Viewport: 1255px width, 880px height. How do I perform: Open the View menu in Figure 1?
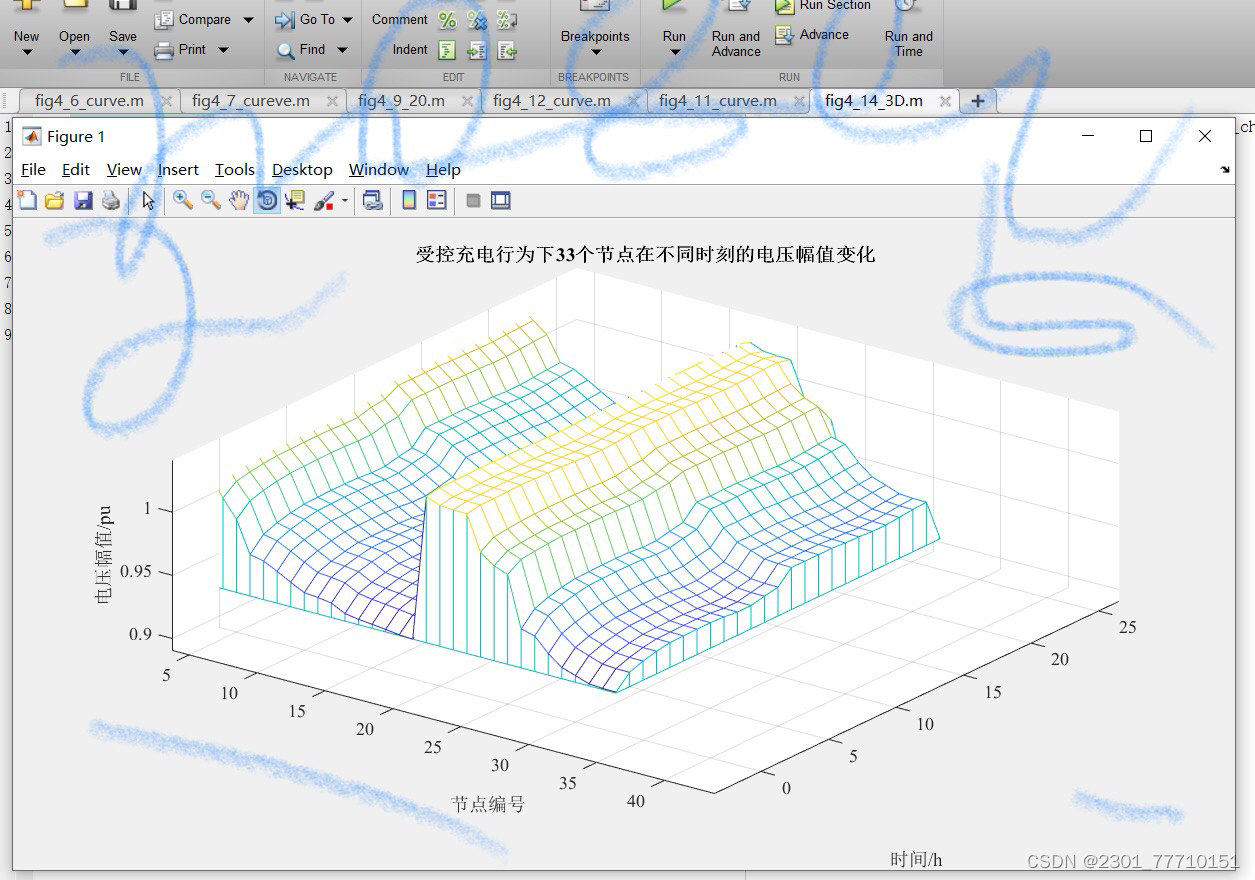[x=124, y=170]
